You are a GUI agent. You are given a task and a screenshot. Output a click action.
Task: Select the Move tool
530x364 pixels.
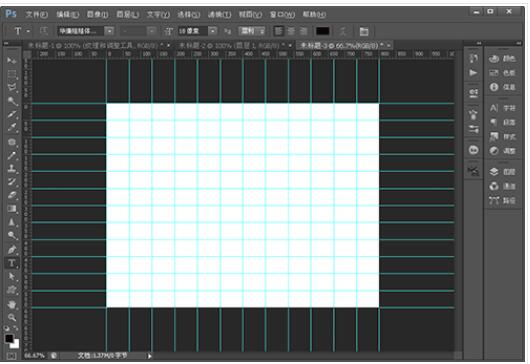(x=11, y=60)
